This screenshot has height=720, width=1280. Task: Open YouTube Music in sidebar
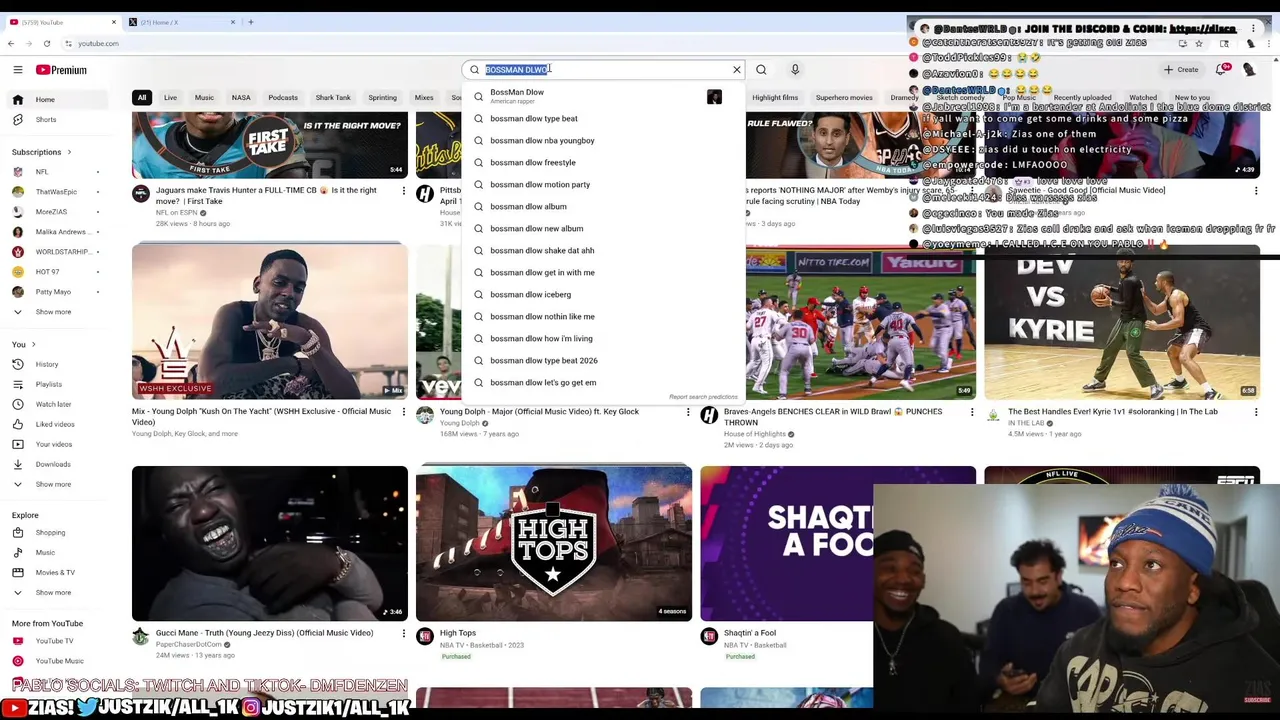tap(58, 661)
